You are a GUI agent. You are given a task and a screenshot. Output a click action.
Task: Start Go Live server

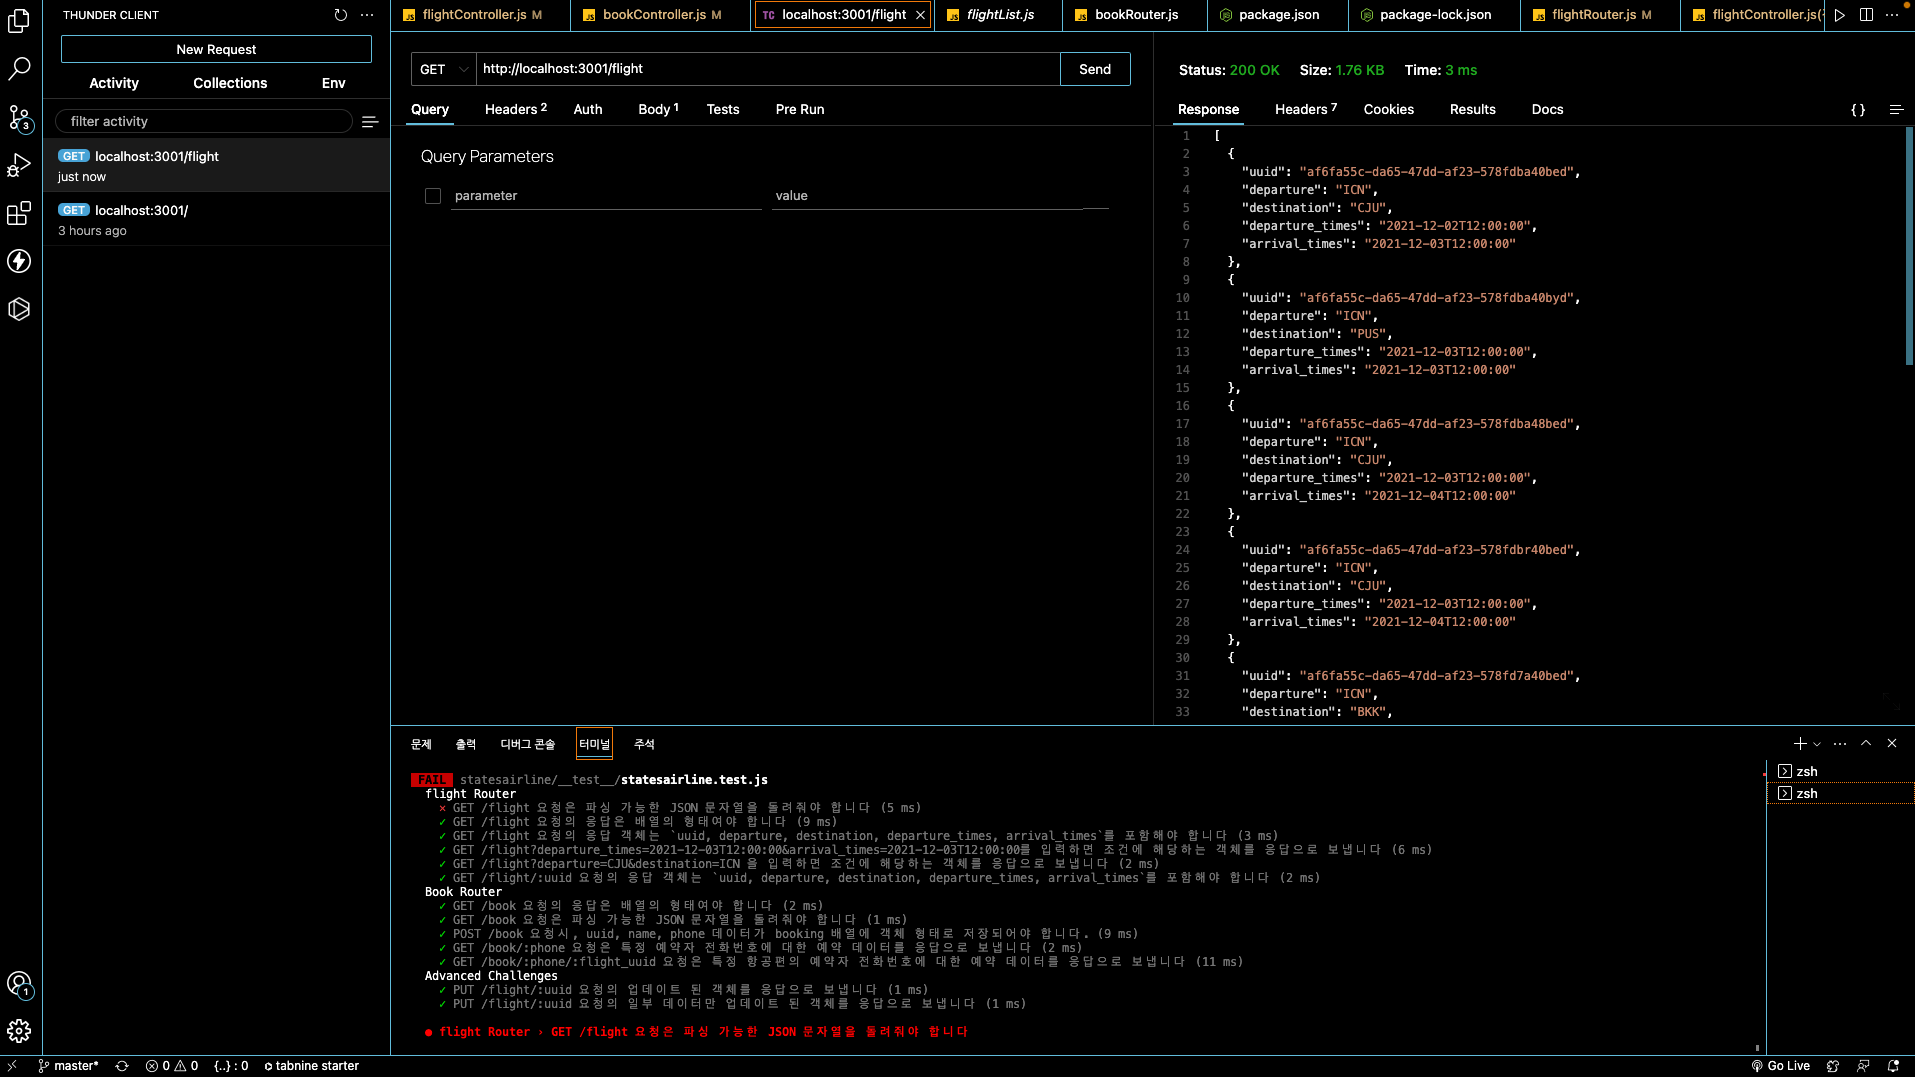point(1781,1066)
